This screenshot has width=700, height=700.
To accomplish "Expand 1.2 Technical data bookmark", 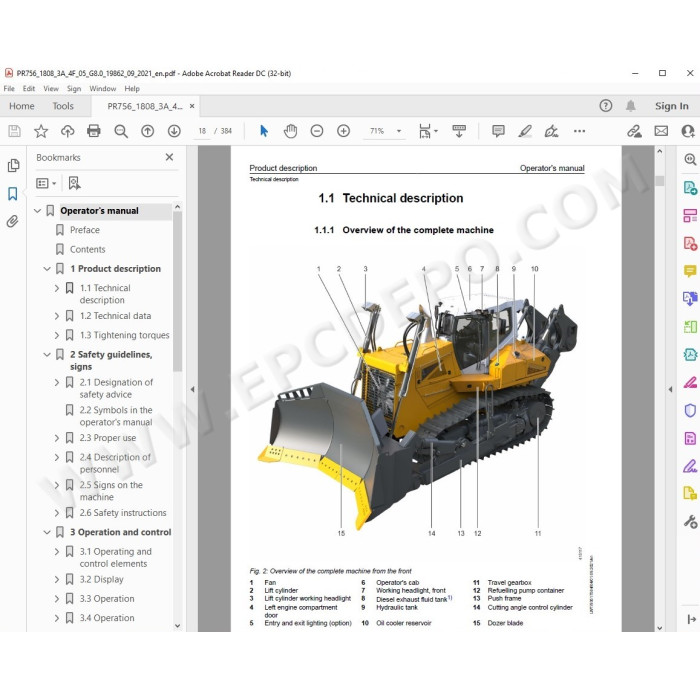I will (57, 316).
